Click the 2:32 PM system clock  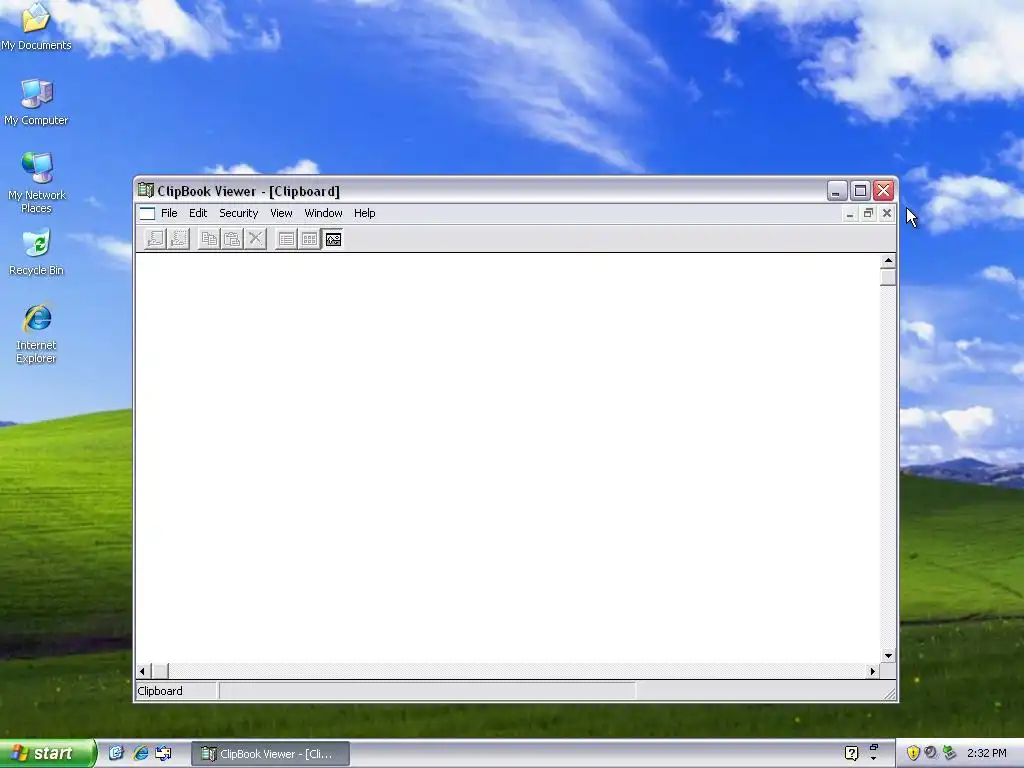(987, 754)
